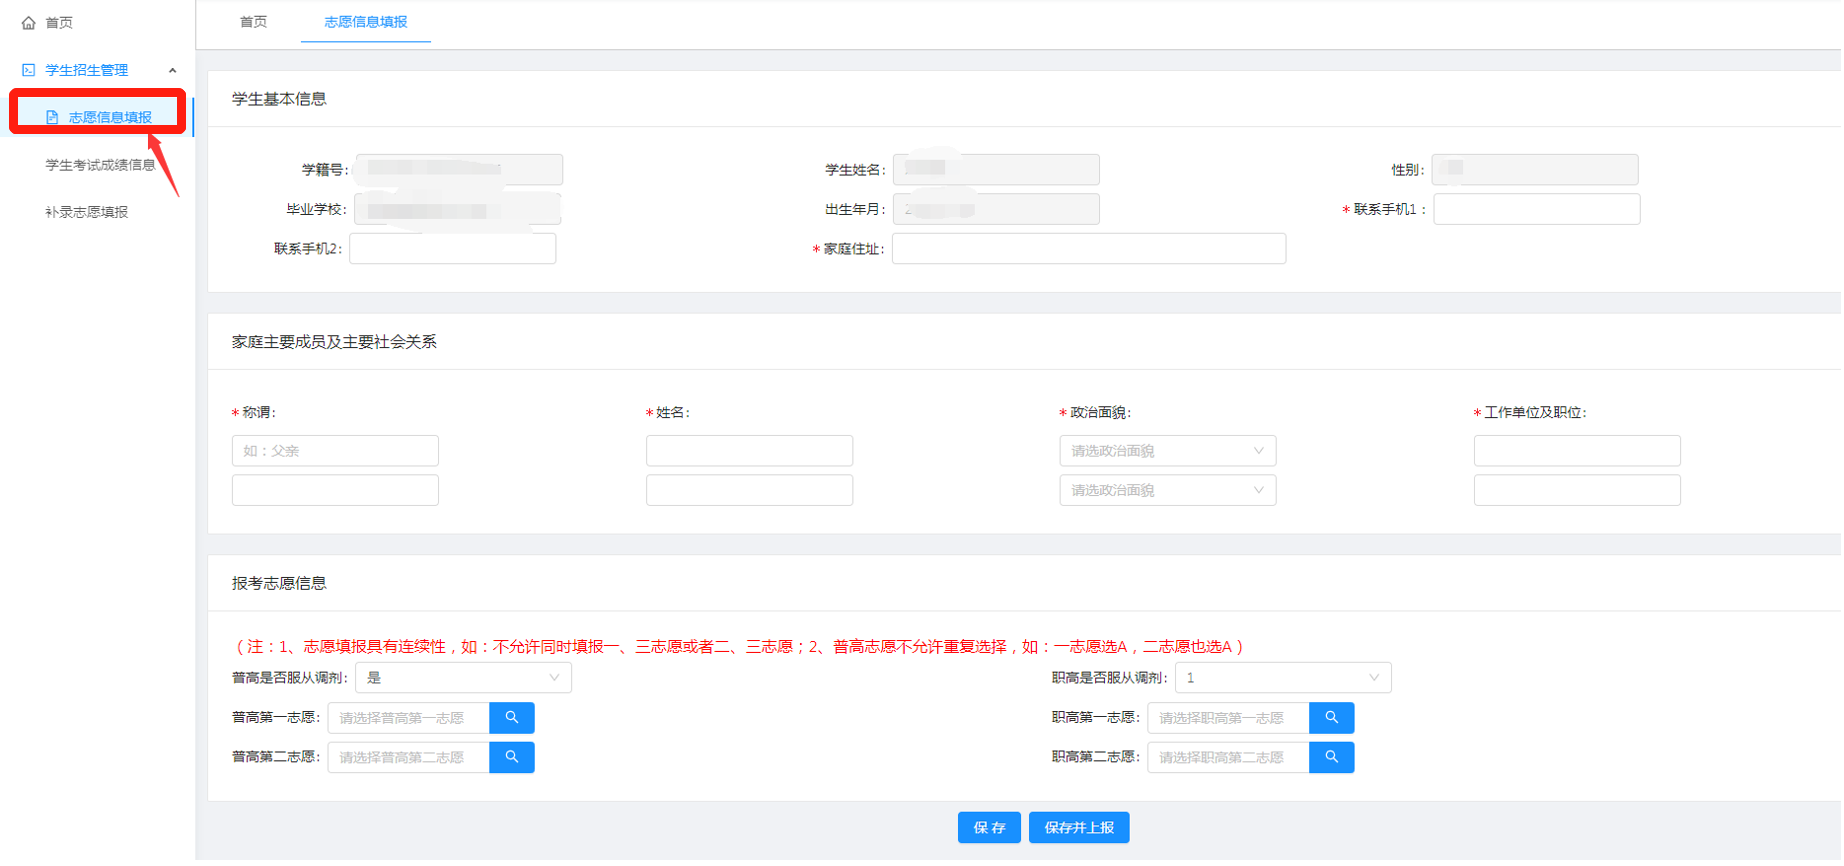Screen dimensions: 1844x866
Task: Focus the 家庭住址 input field
Action: [1090, 249]
